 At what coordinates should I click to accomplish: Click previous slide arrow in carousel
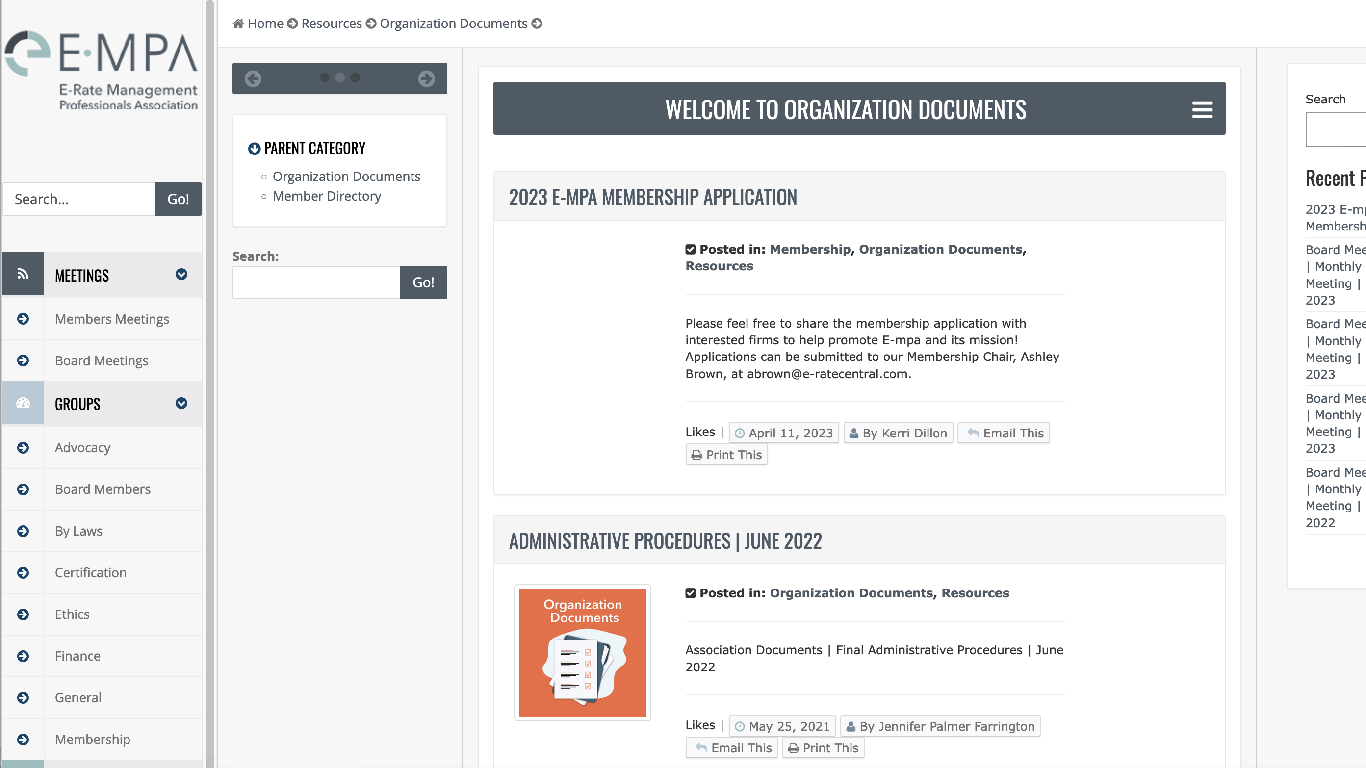point(253,79)
